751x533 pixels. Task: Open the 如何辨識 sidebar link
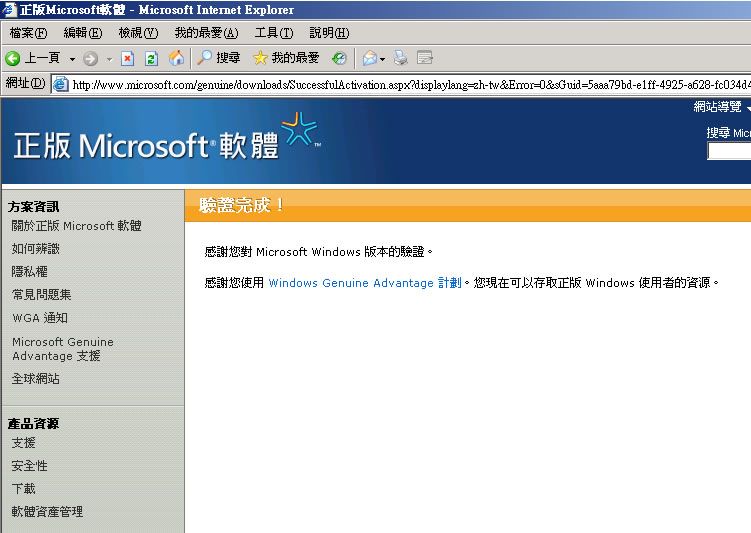click(x=35, y=249)
